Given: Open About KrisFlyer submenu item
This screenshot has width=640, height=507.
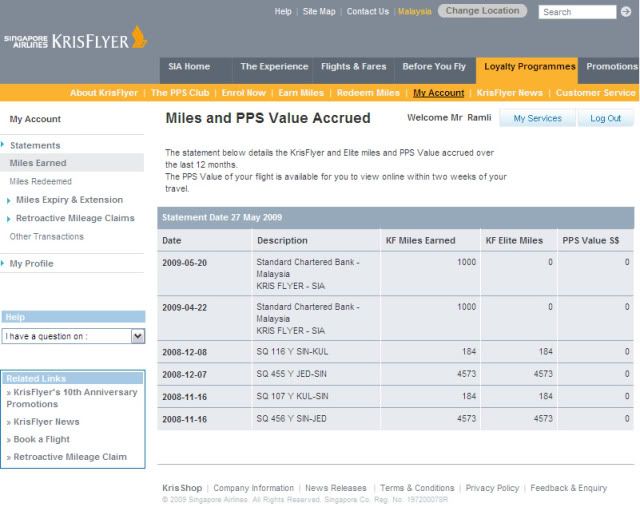Looking at the screenshot, I should (x=104, y=93).
